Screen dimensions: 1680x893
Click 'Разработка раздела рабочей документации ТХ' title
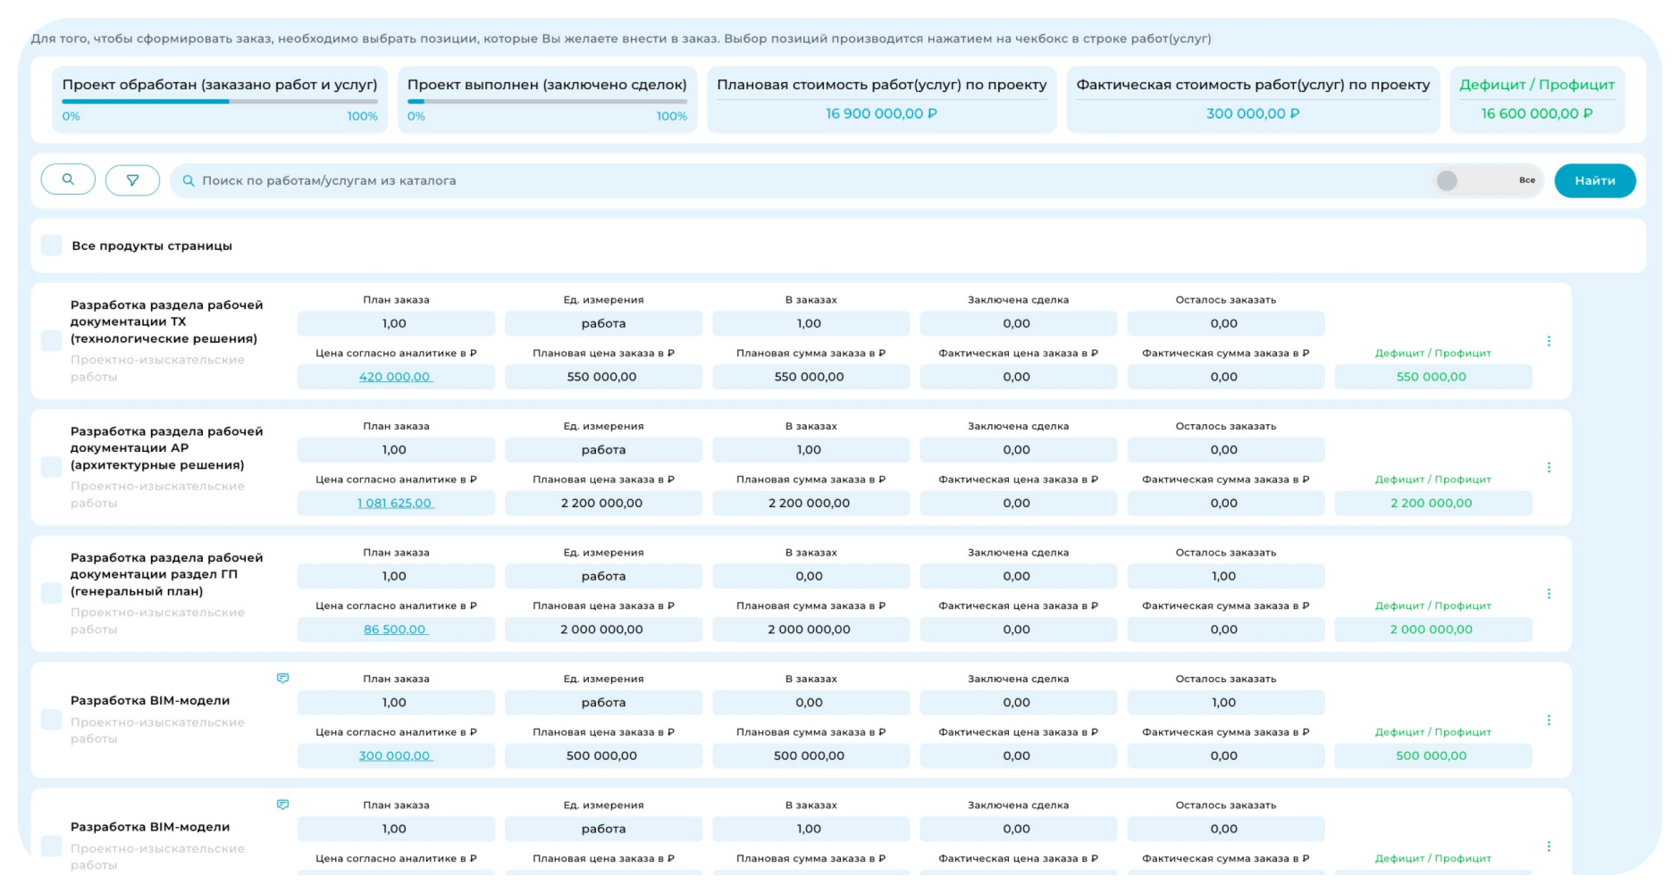click(x=166, y=321)
